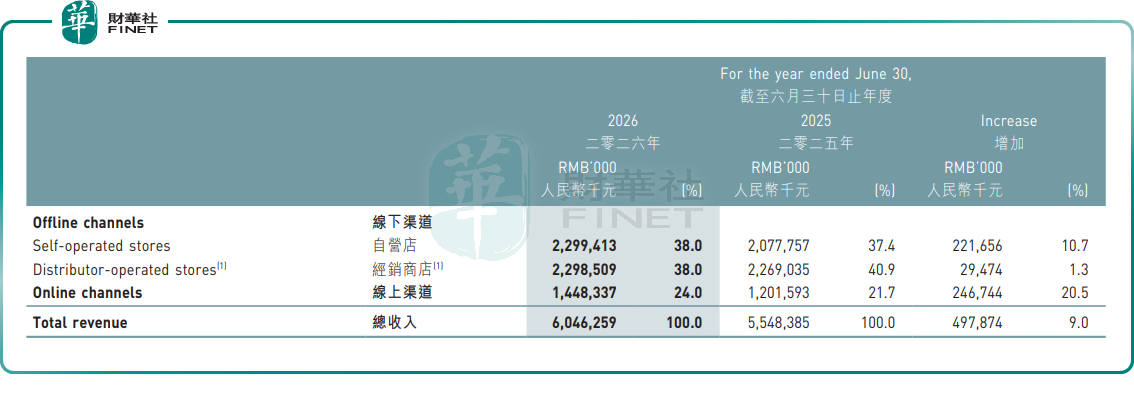Click the header 增加

1009,144
